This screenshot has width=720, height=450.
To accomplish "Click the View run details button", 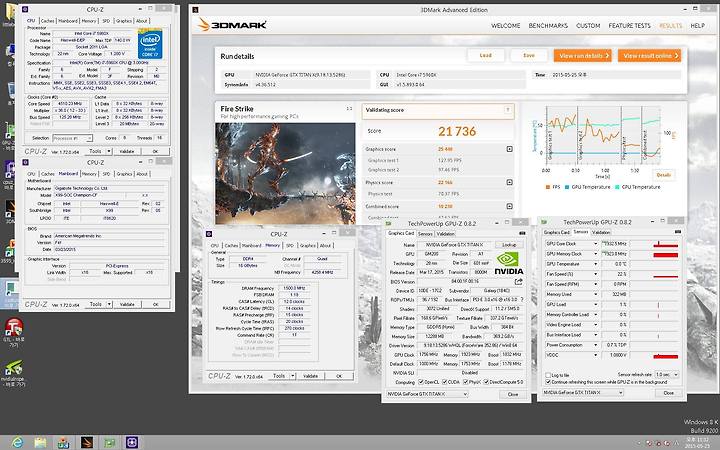I will pyautogui.click(x=583, y=56).
